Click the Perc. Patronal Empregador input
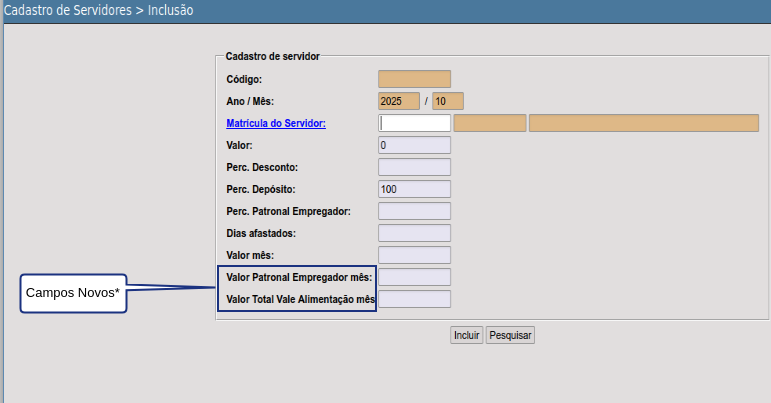This screenshot has height=403, width=771. click(414, 211)
